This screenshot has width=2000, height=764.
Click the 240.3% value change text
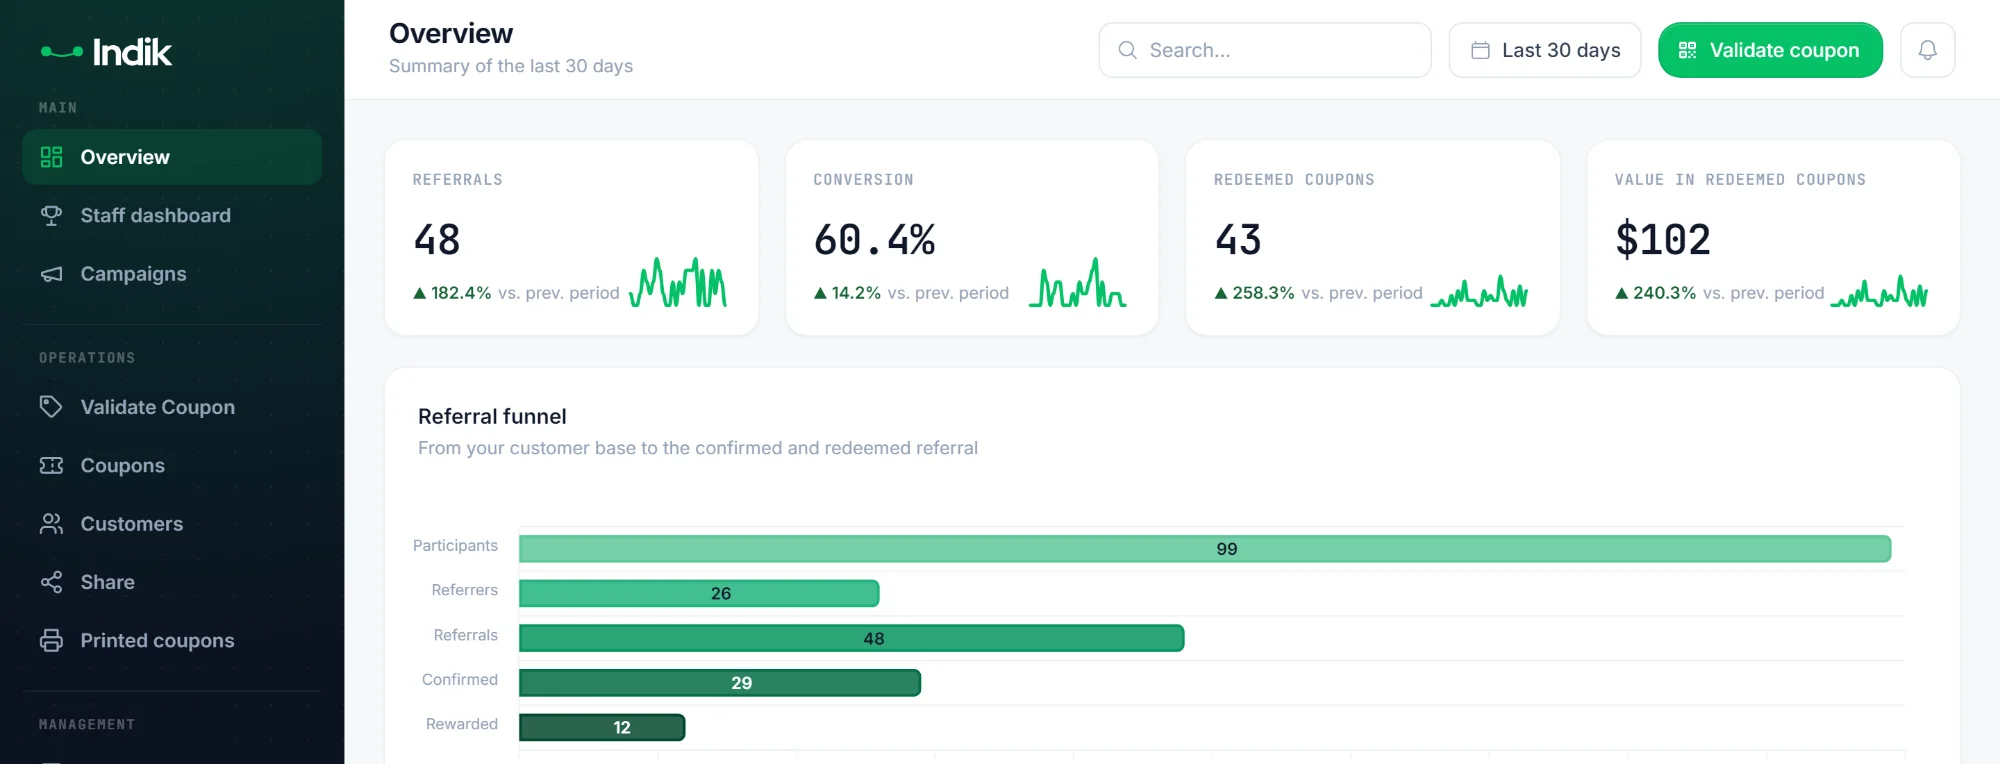[1665, 293]
